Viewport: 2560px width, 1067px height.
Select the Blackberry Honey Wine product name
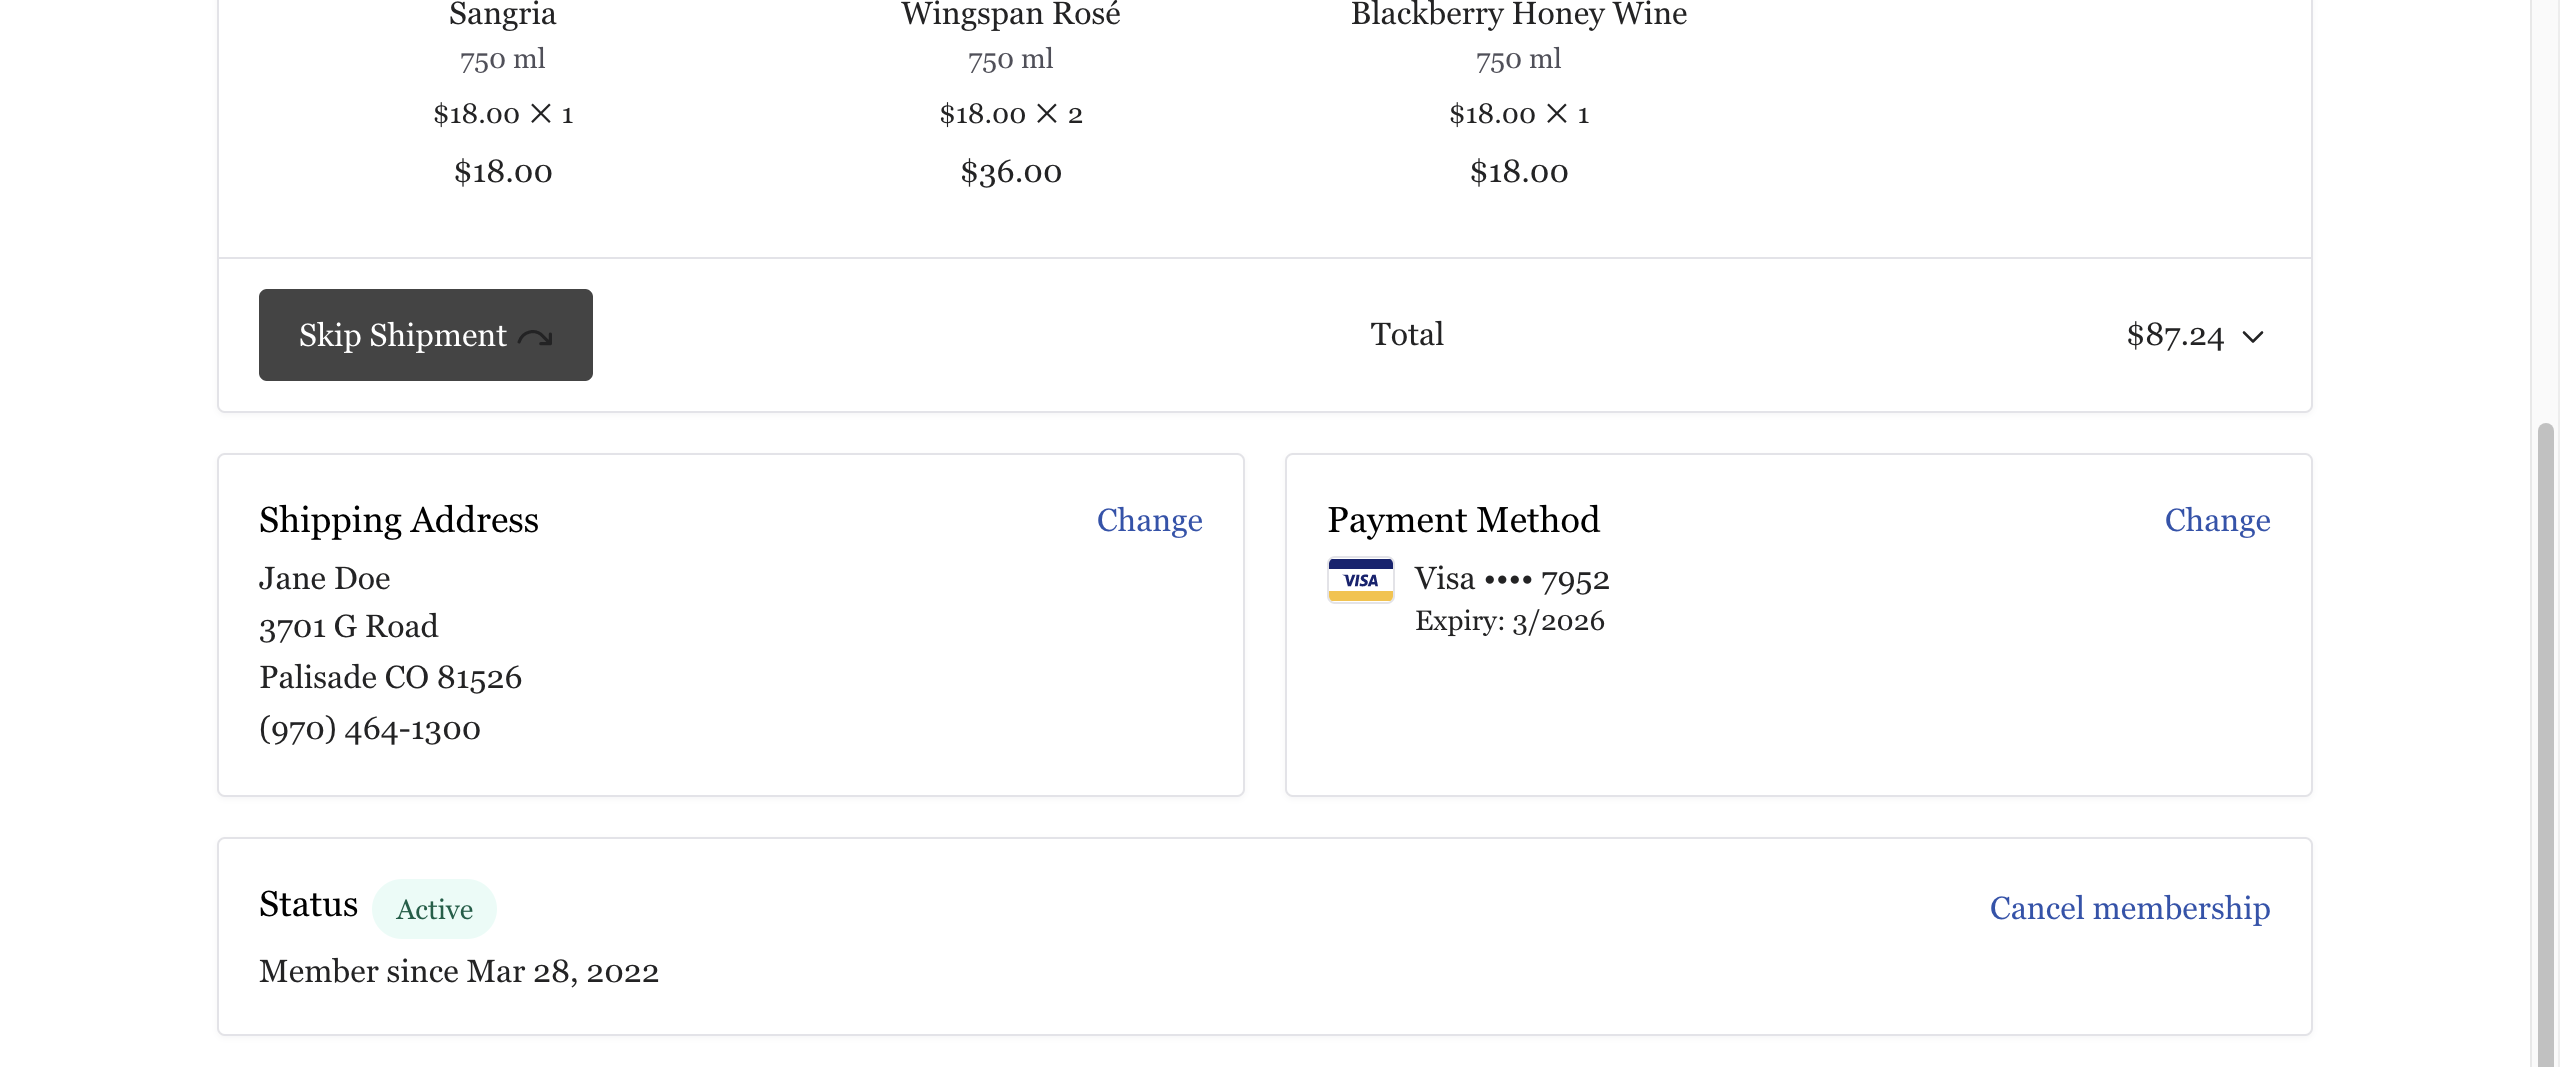click(1518, 14)
